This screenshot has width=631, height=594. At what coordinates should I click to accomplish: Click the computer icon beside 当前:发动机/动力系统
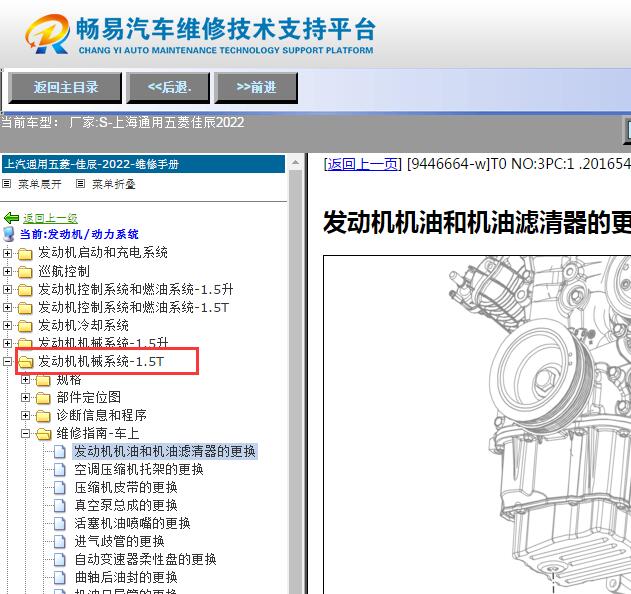tap(8, 234)
